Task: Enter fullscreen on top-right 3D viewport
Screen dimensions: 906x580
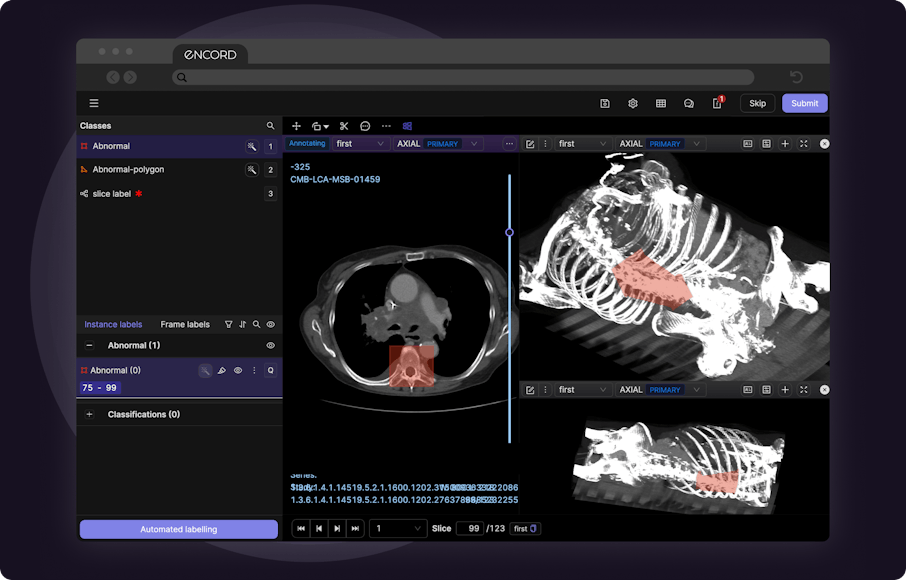Action: [x=804, y=144]
